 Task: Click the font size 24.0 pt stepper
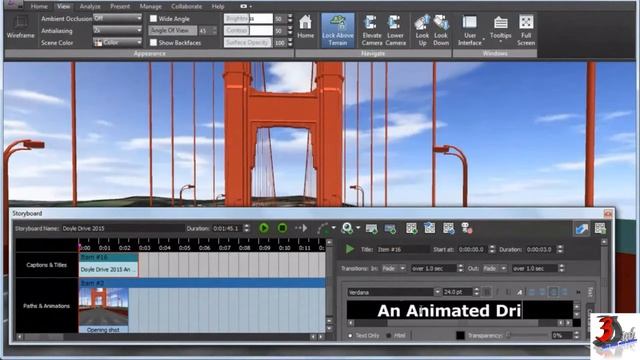[x=476, y=292]
